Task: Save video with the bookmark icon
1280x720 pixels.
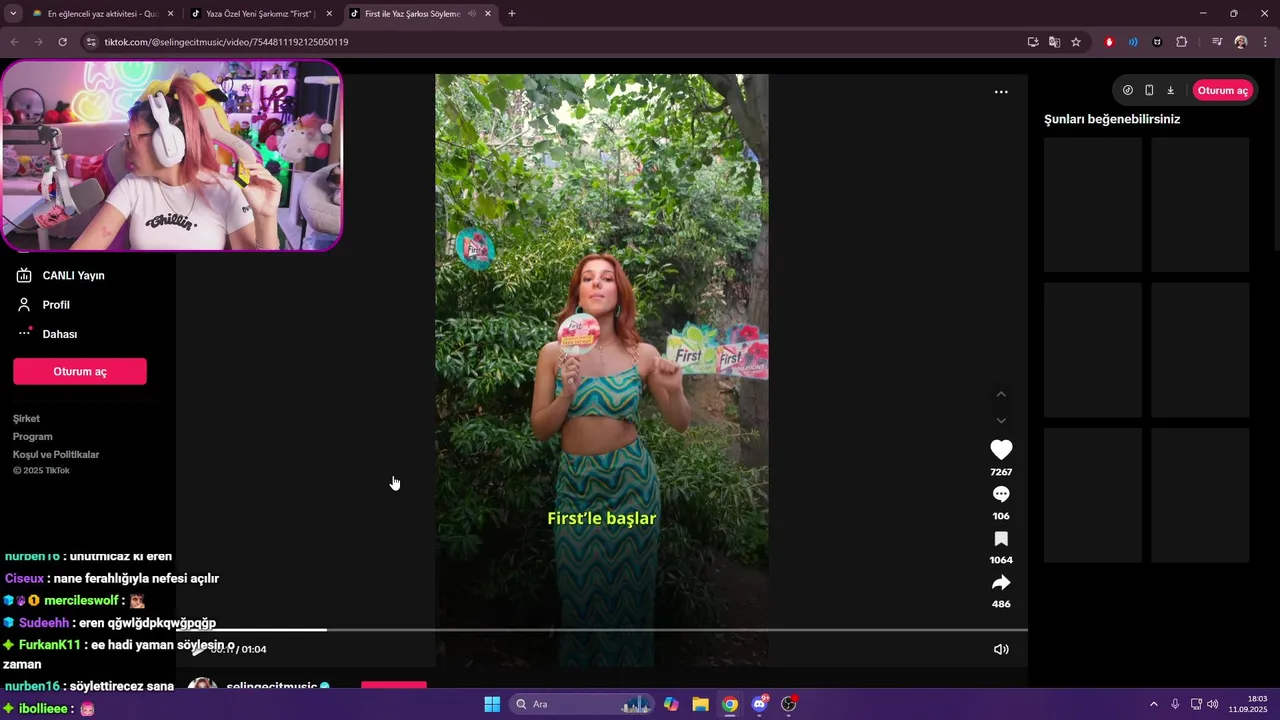Action: 1001,539
